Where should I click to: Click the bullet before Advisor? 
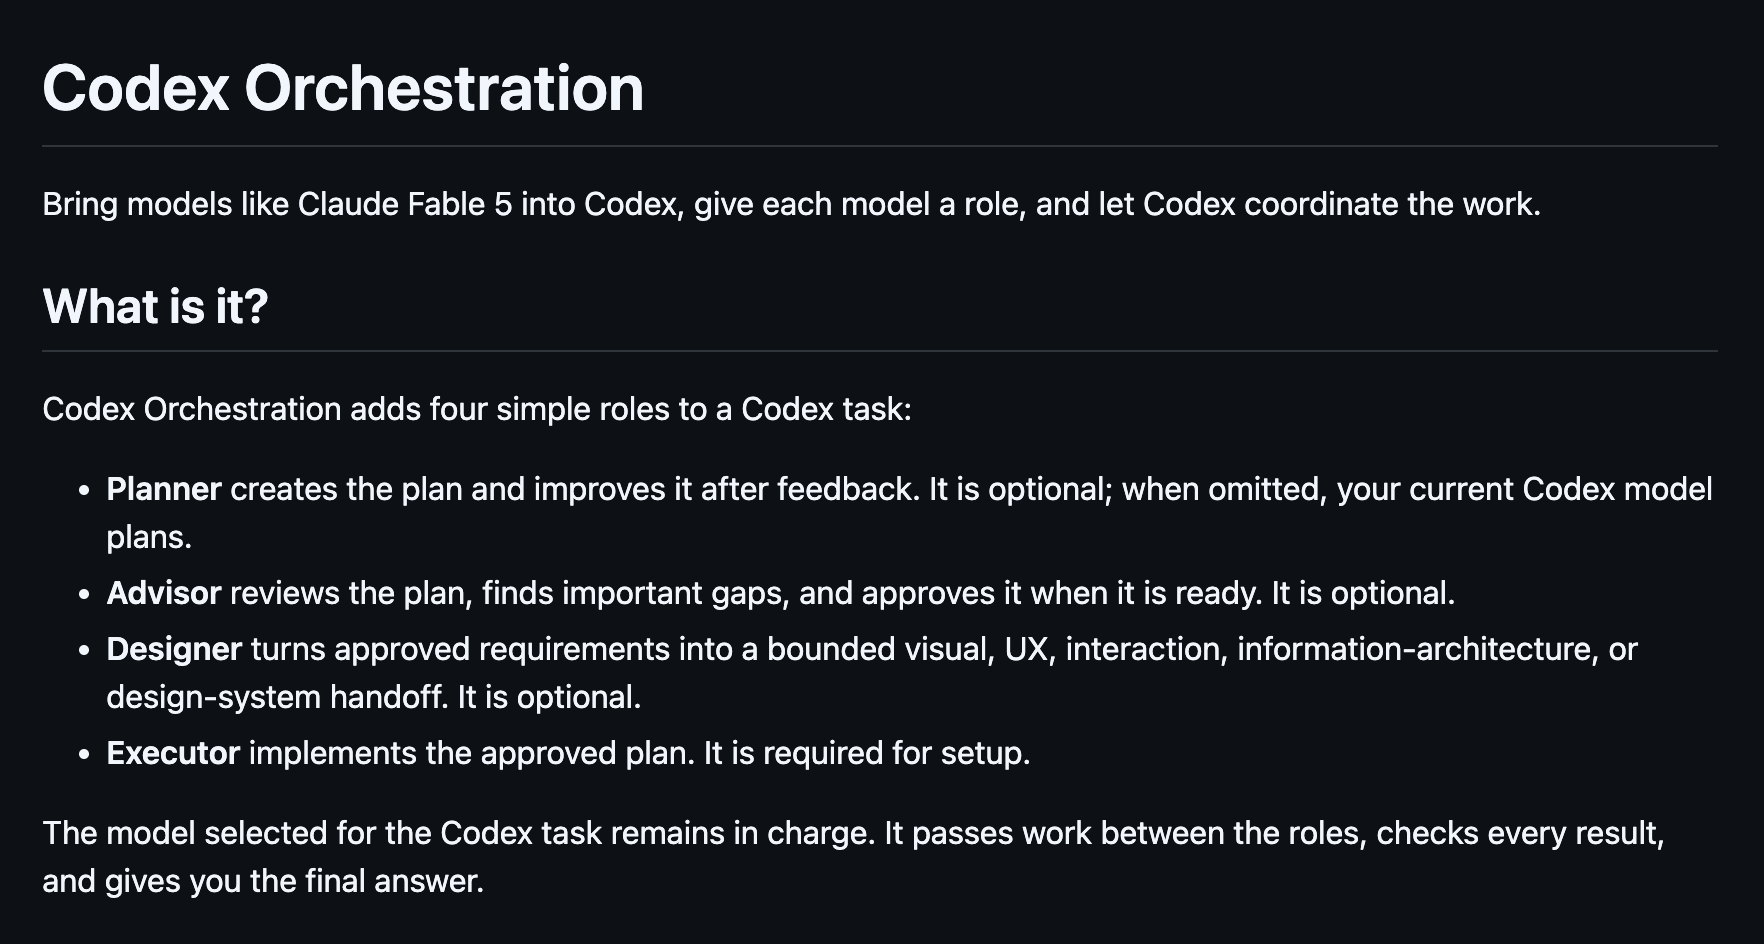[85, 595]
